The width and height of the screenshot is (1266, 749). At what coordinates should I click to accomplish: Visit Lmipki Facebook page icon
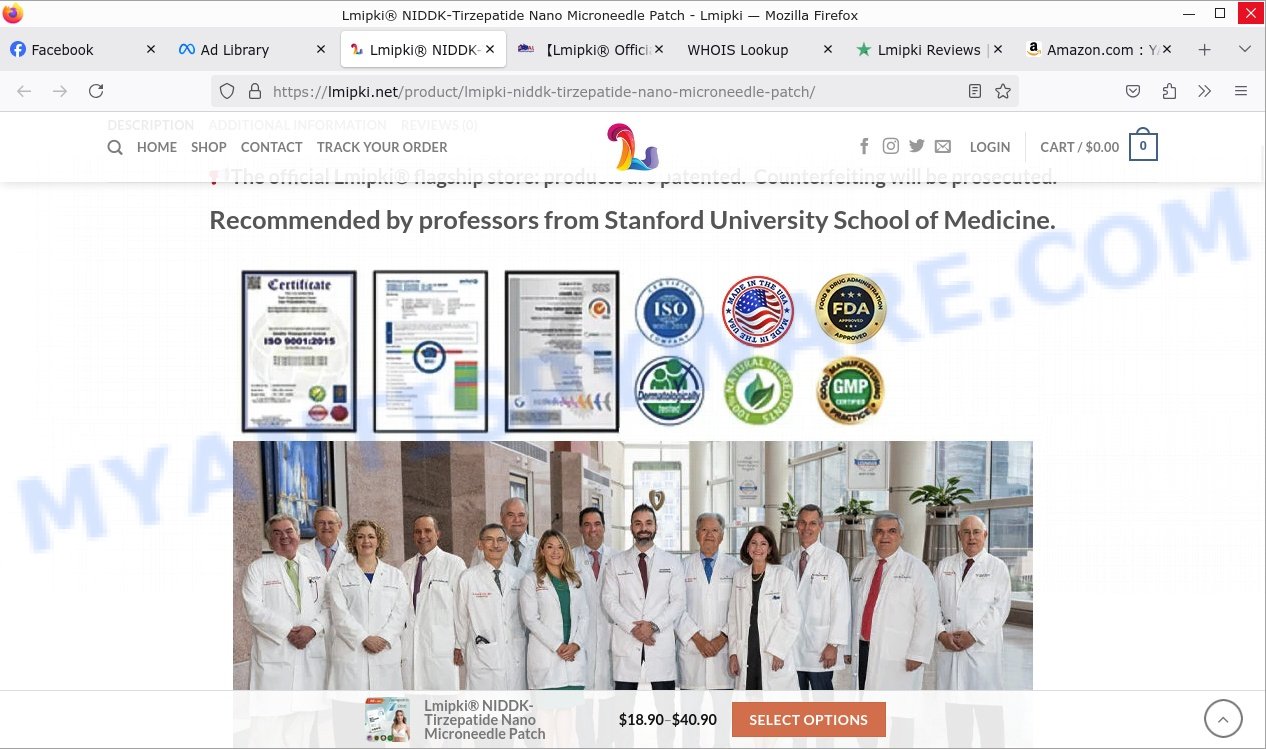coord(864,147)
